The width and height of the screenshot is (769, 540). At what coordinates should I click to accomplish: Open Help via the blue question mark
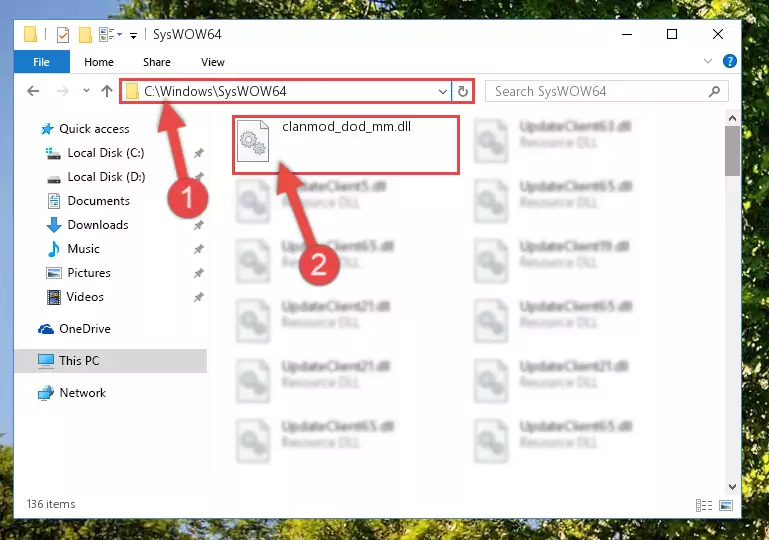coord(730,61)
